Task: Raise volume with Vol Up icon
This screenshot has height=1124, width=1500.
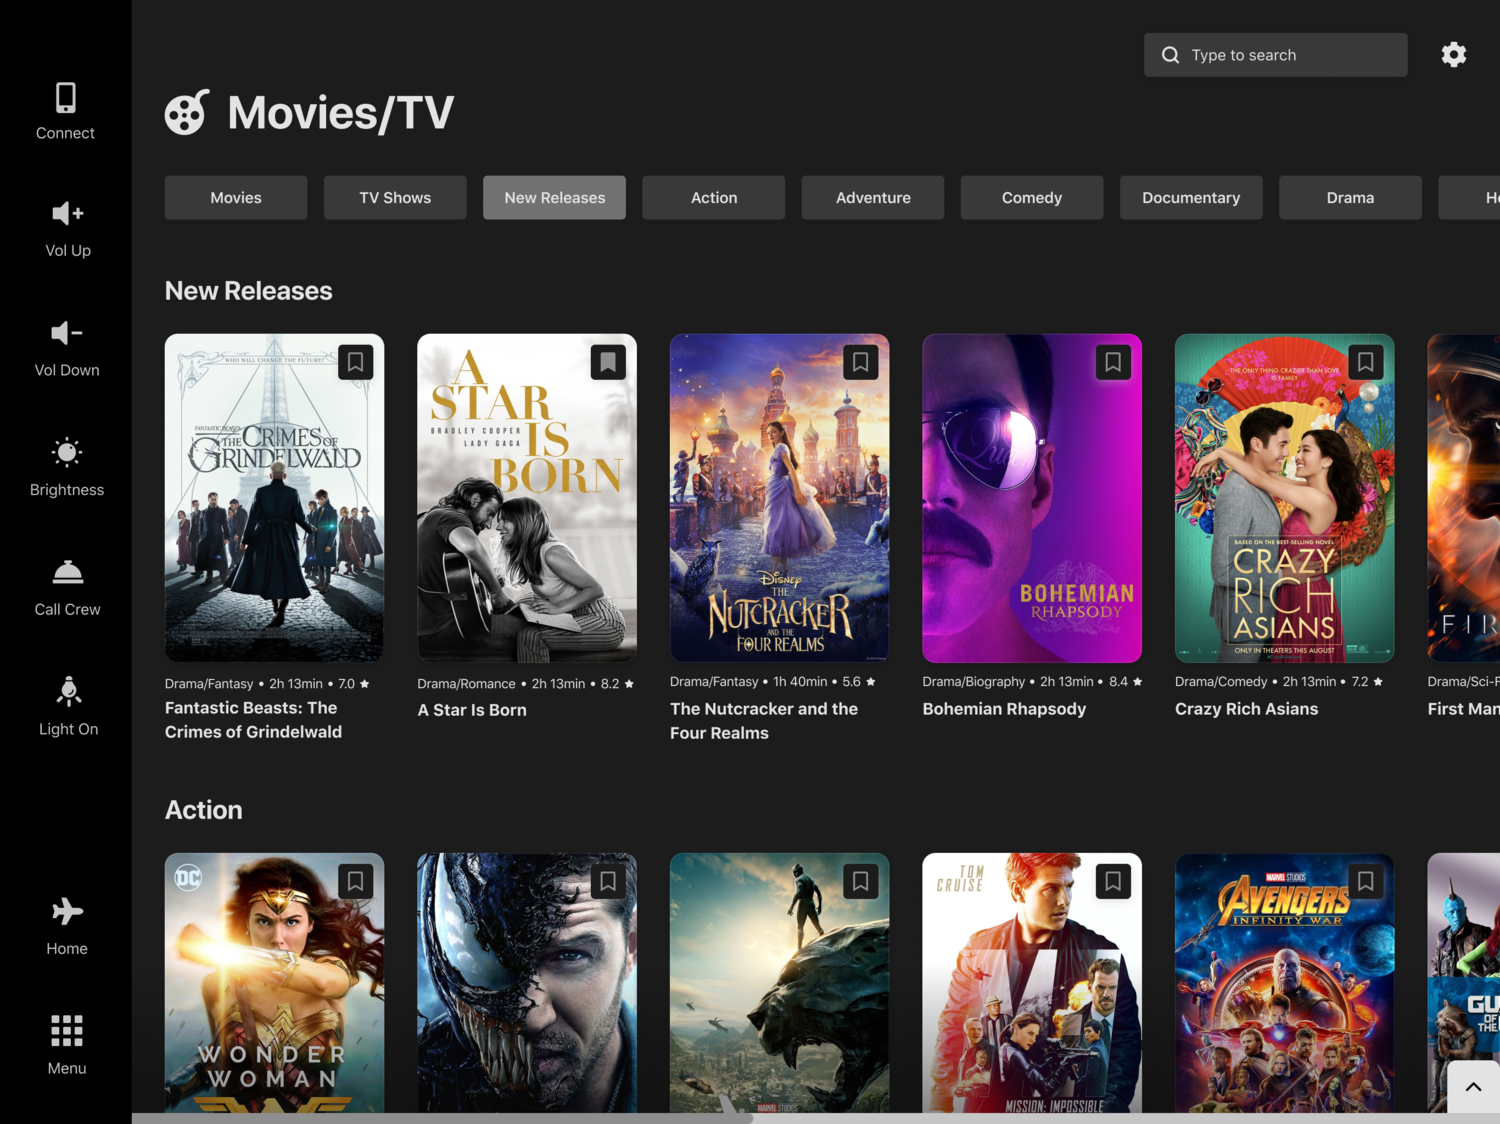Action: click(67, 213)
